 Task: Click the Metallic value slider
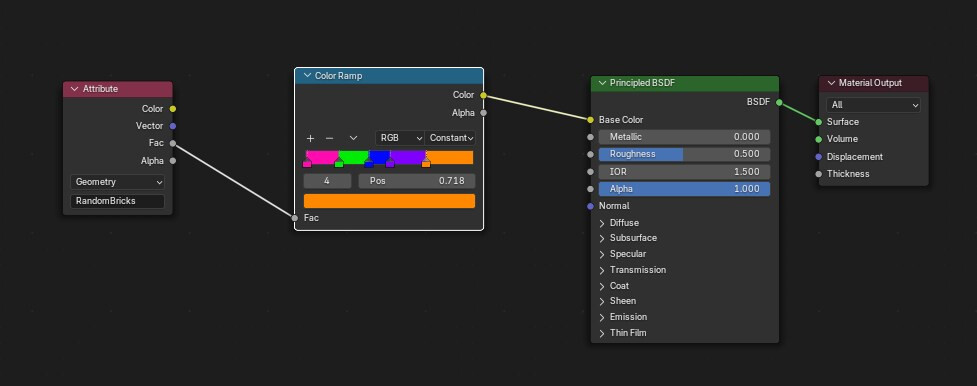[x=684, y=137]
